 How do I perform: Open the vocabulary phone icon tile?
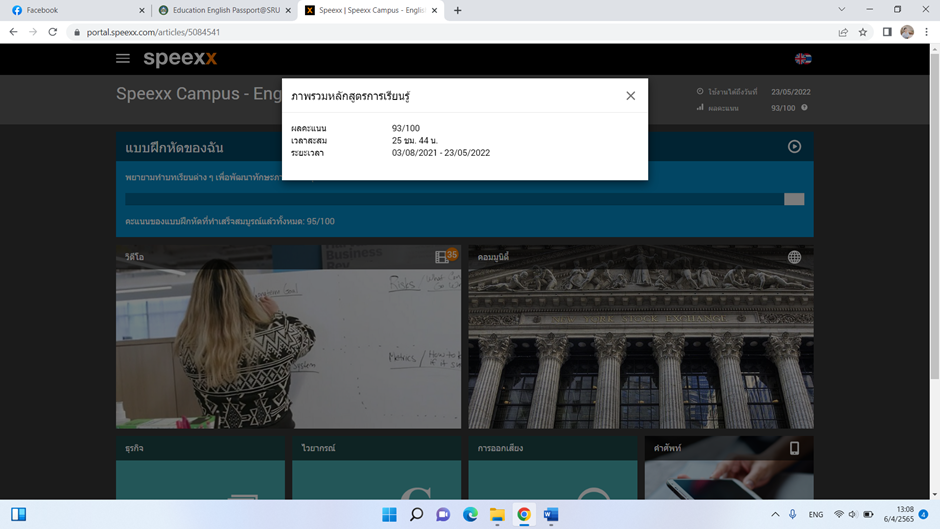(794, 448)
